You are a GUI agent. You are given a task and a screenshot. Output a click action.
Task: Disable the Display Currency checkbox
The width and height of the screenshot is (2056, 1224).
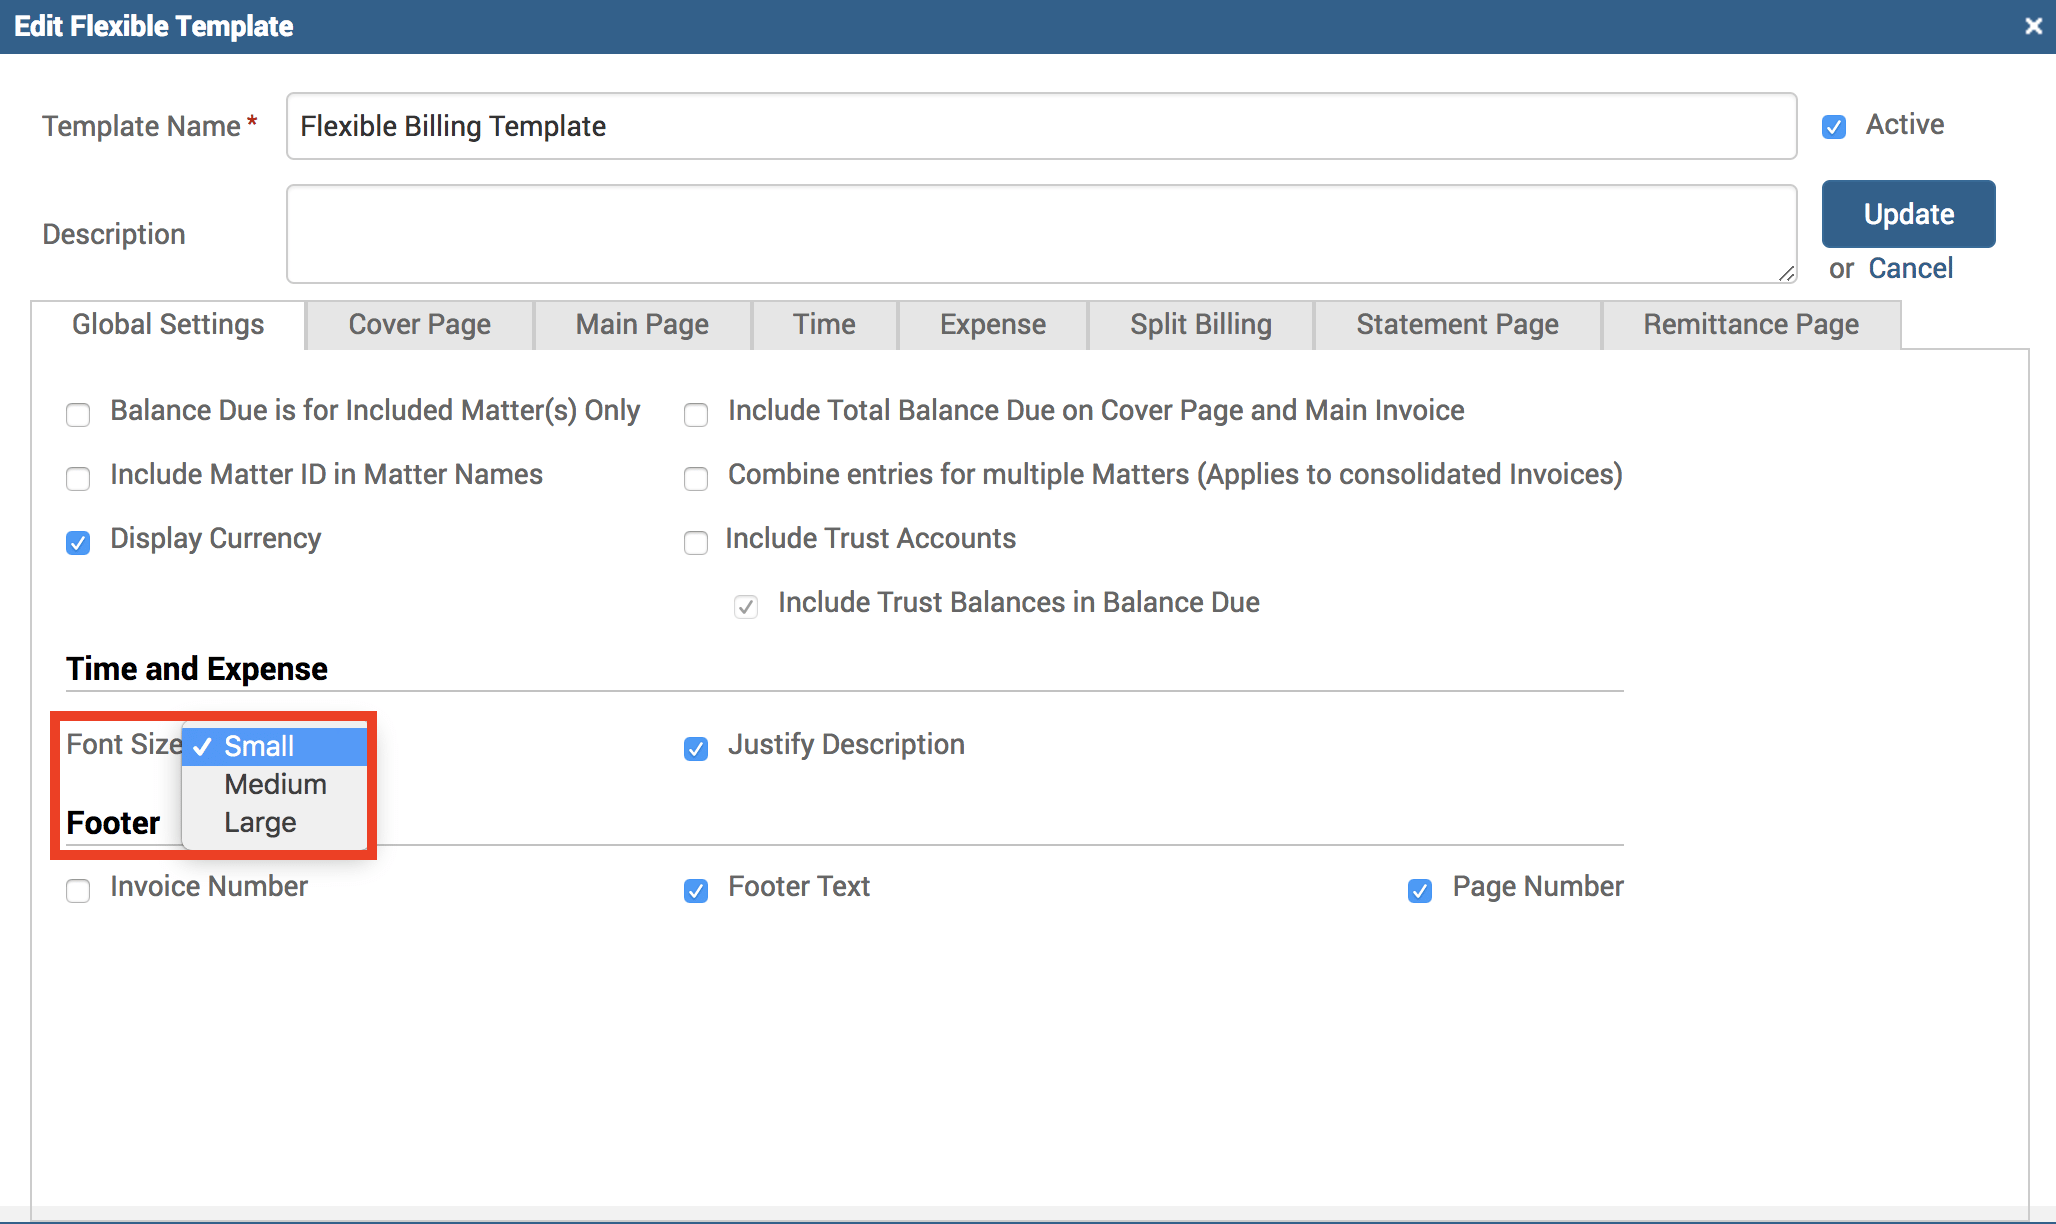tap(78, 542)
